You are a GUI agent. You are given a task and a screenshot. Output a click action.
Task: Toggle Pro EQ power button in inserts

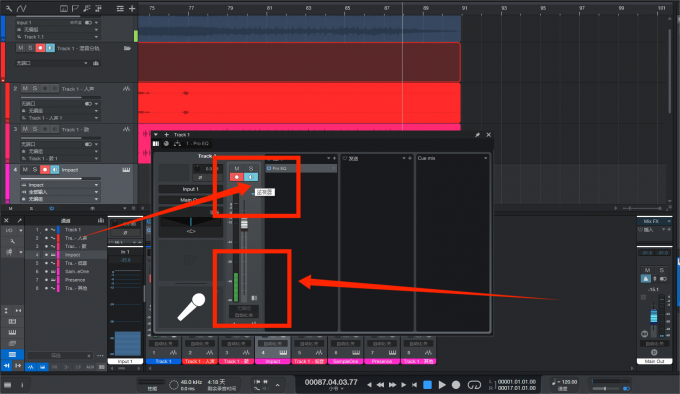[x=269, y=168]
